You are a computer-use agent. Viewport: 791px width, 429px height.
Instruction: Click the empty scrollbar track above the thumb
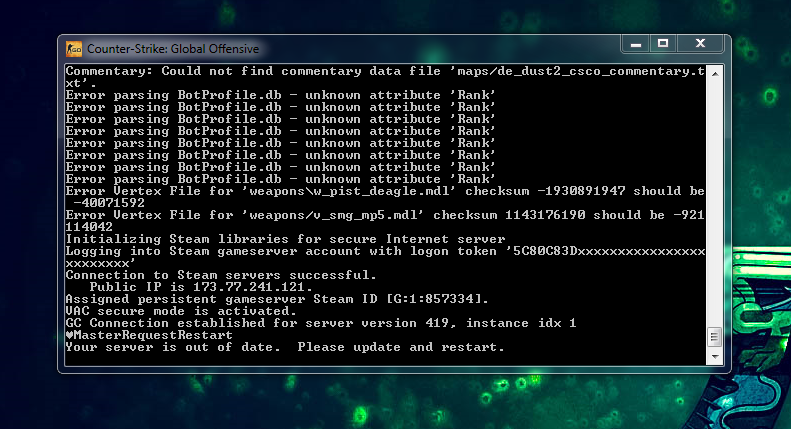(715, 204)
